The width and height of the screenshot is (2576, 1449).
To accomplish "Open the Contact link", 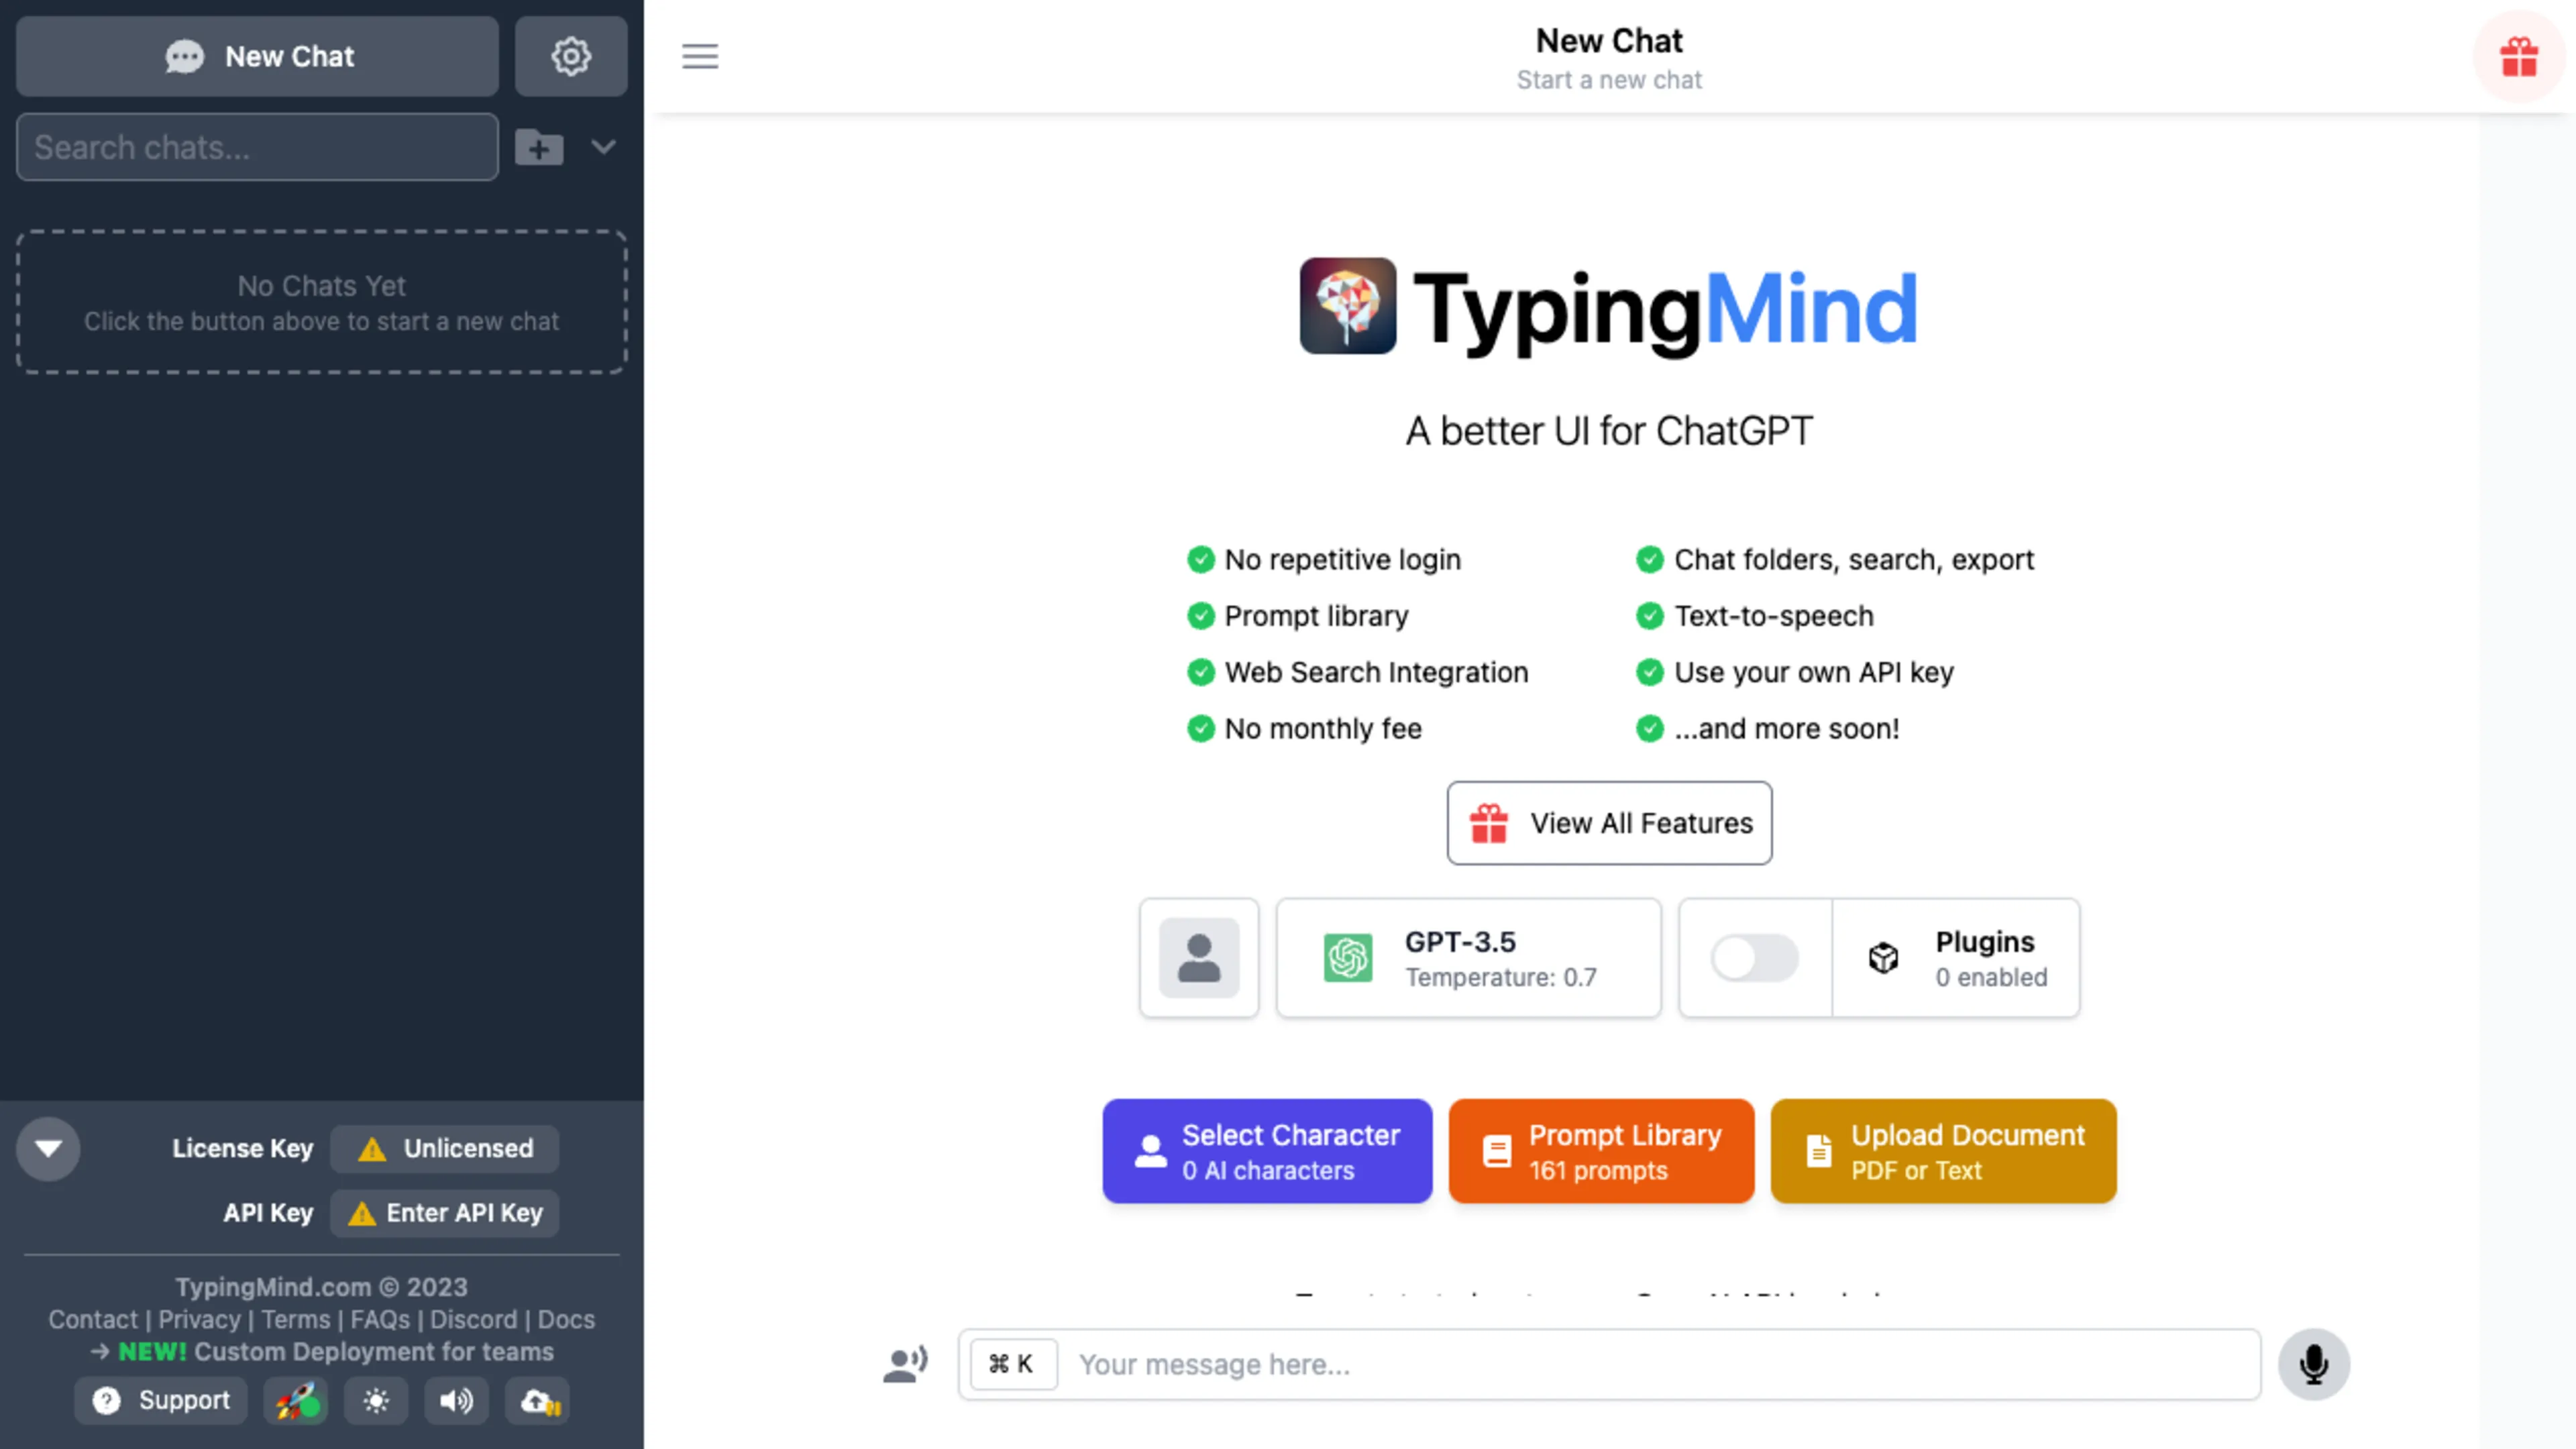I will pyautogui.click(x=93, y=1319).
